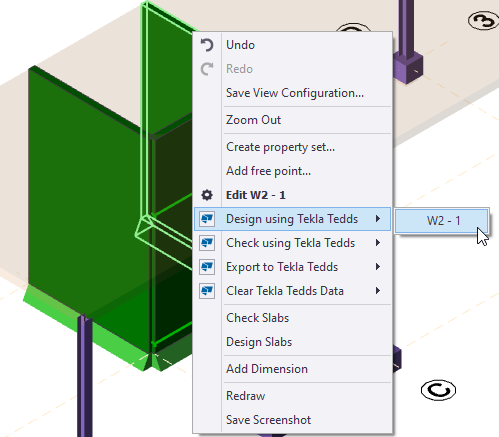
Task: Click Tedds icon next to Design using Tekla Tedds
Action: (x=207, y=219)
